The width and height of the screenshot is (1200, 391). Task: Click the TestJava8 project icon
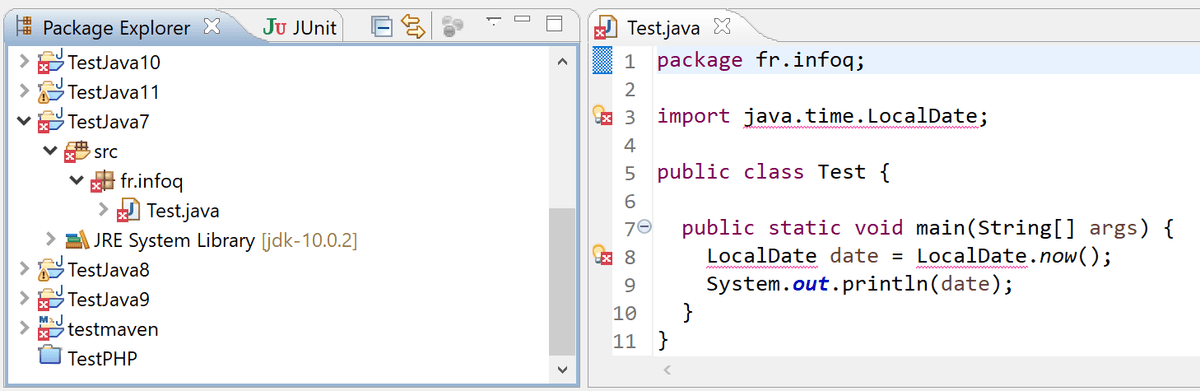click(50, 269)
